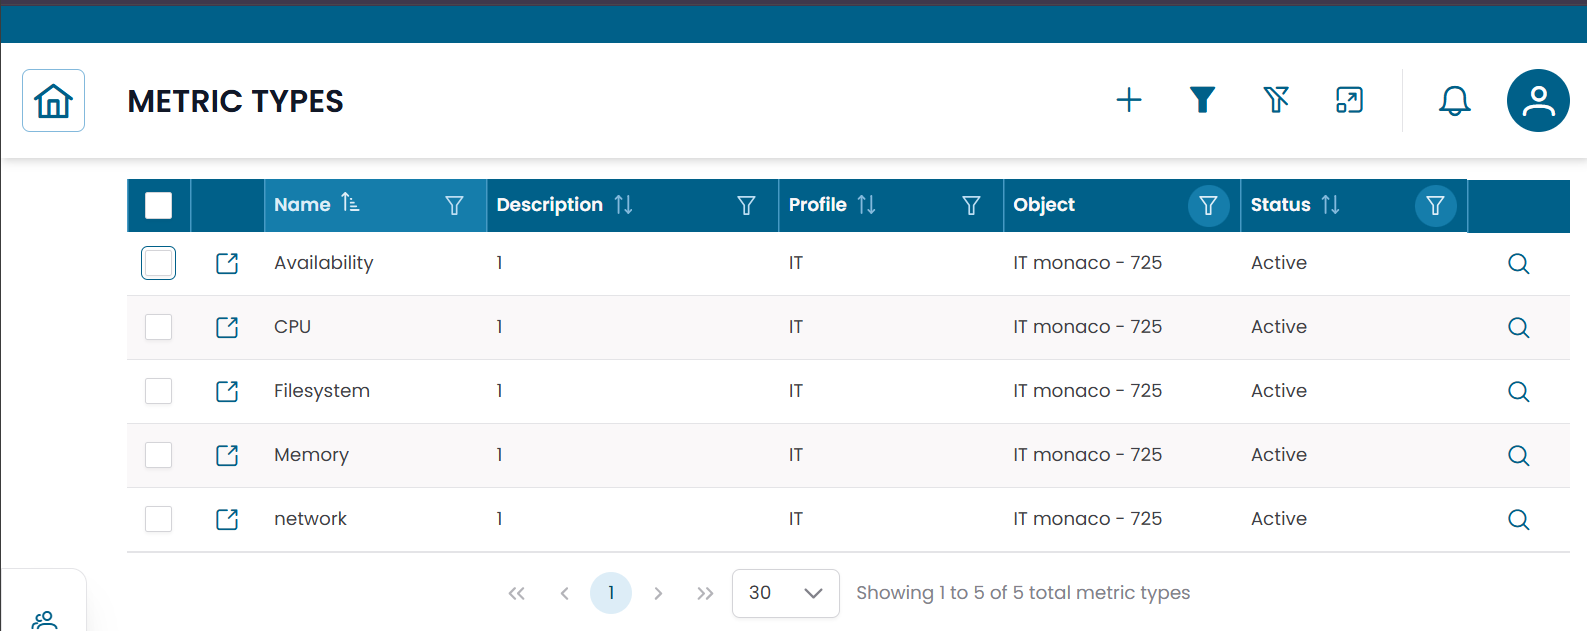Add a new metric type with plus icon
1587x631 pixels.
pos(1129,100)
